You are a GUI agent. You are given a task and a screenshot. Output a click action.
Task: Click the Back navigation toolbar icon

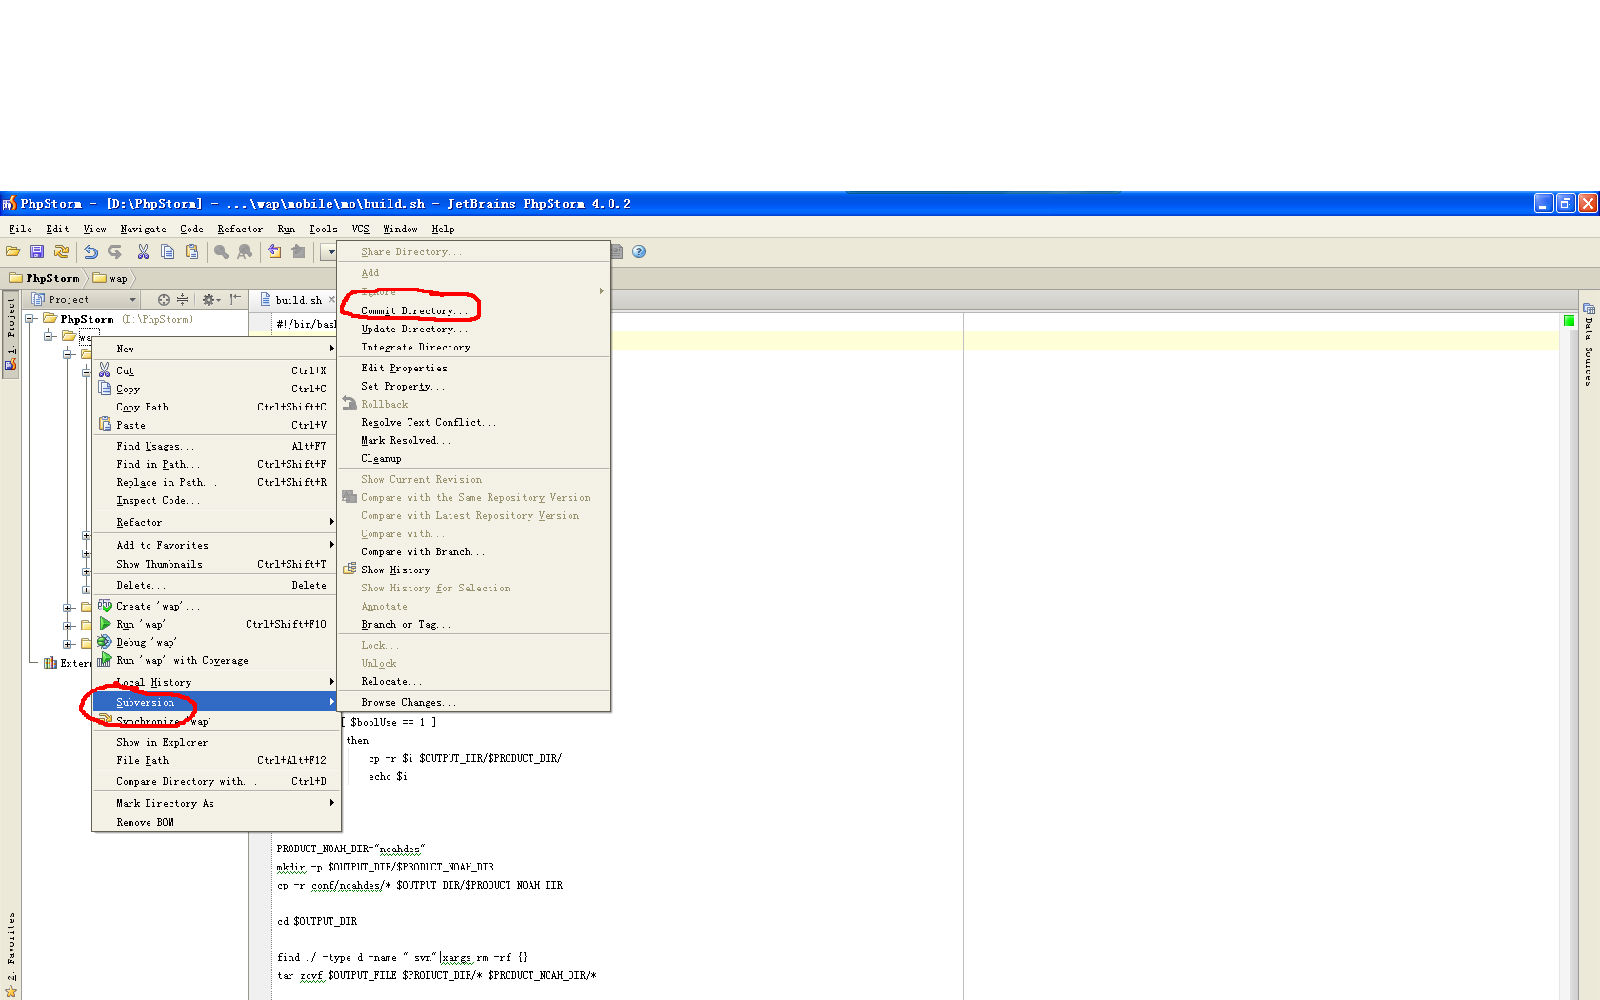point(274,252)
